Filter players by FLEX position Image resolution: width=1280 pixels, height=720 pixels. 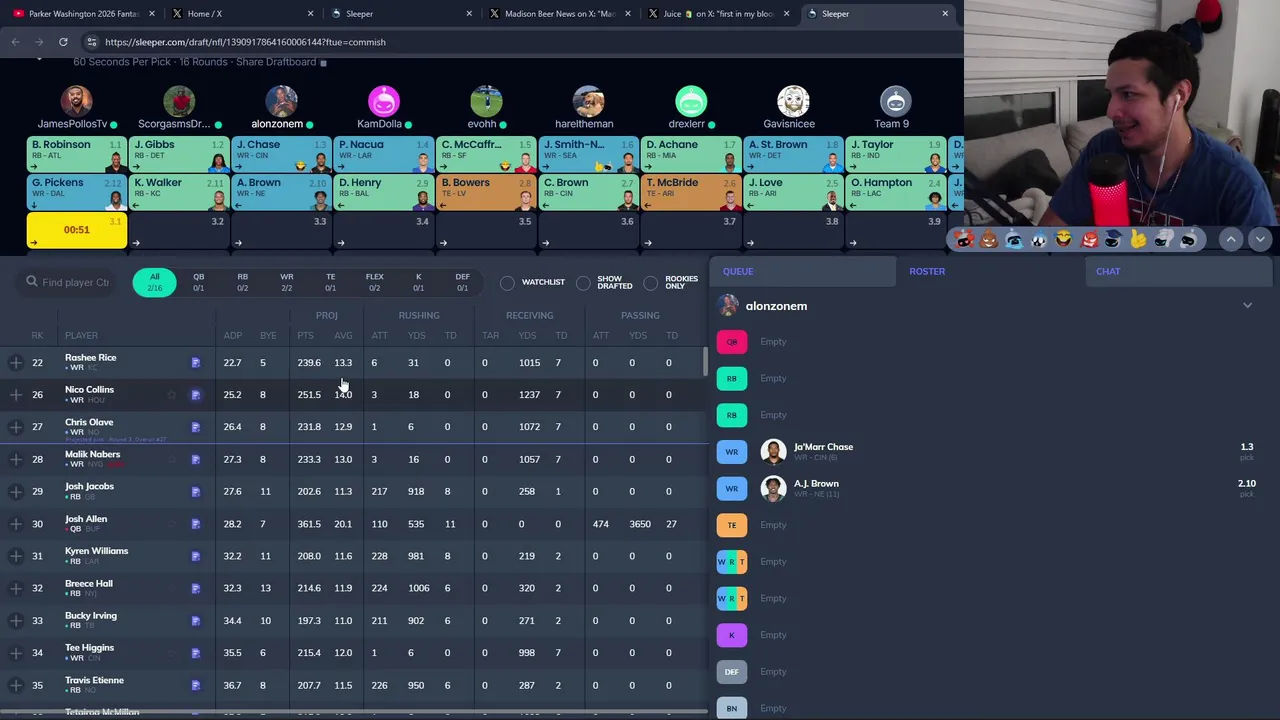374,282
